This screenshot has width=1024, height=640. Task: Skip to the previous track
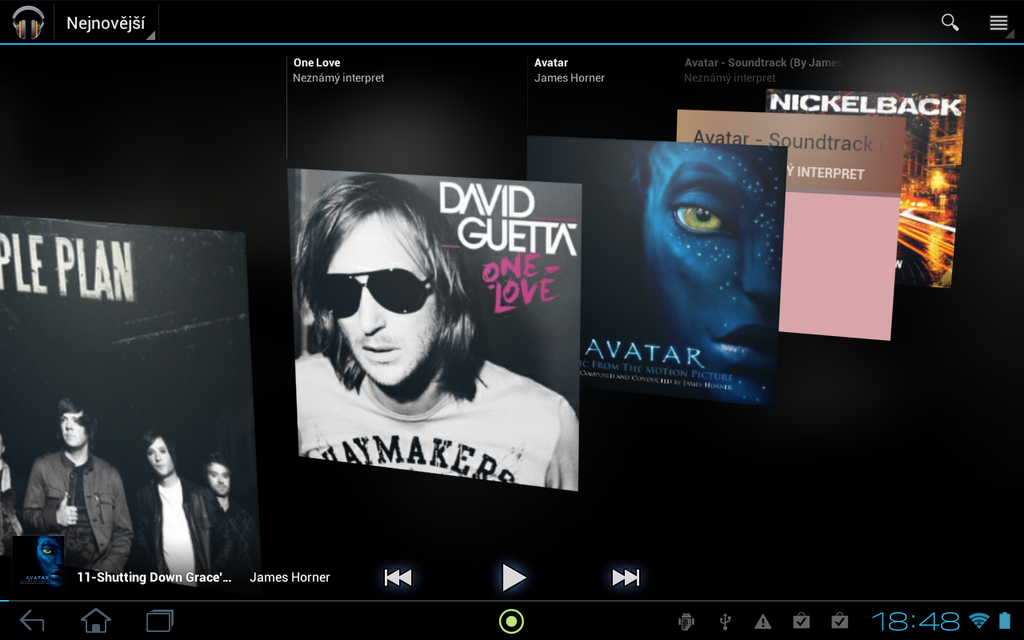[397, 577]
